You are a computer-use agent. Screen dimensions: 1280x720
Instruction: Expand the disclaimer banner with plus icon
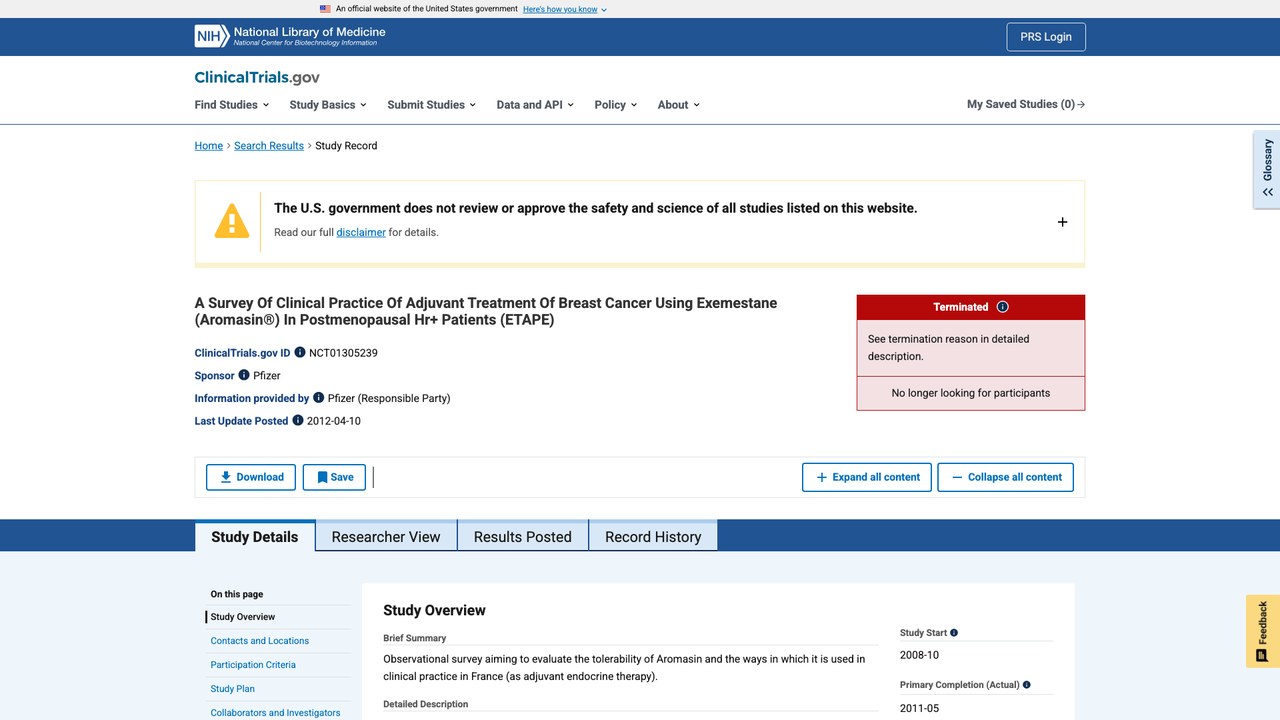click(x=1062, y=222)
